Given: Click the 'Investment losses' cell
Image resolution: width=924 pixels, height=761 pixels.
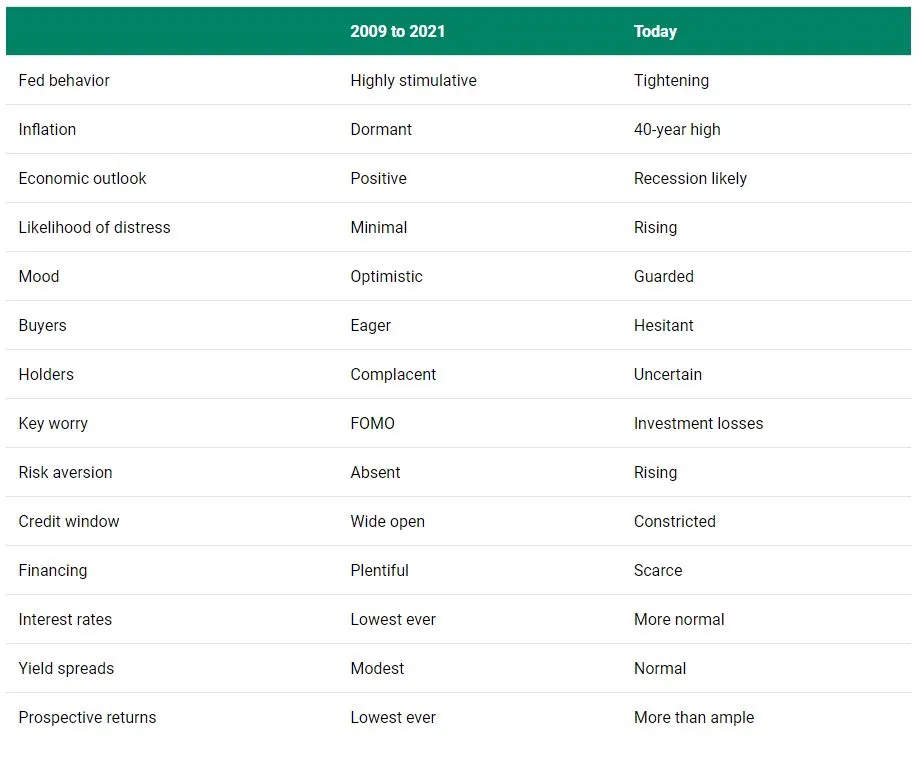Looking at the screenshot, I should click(x=698, y=423).
